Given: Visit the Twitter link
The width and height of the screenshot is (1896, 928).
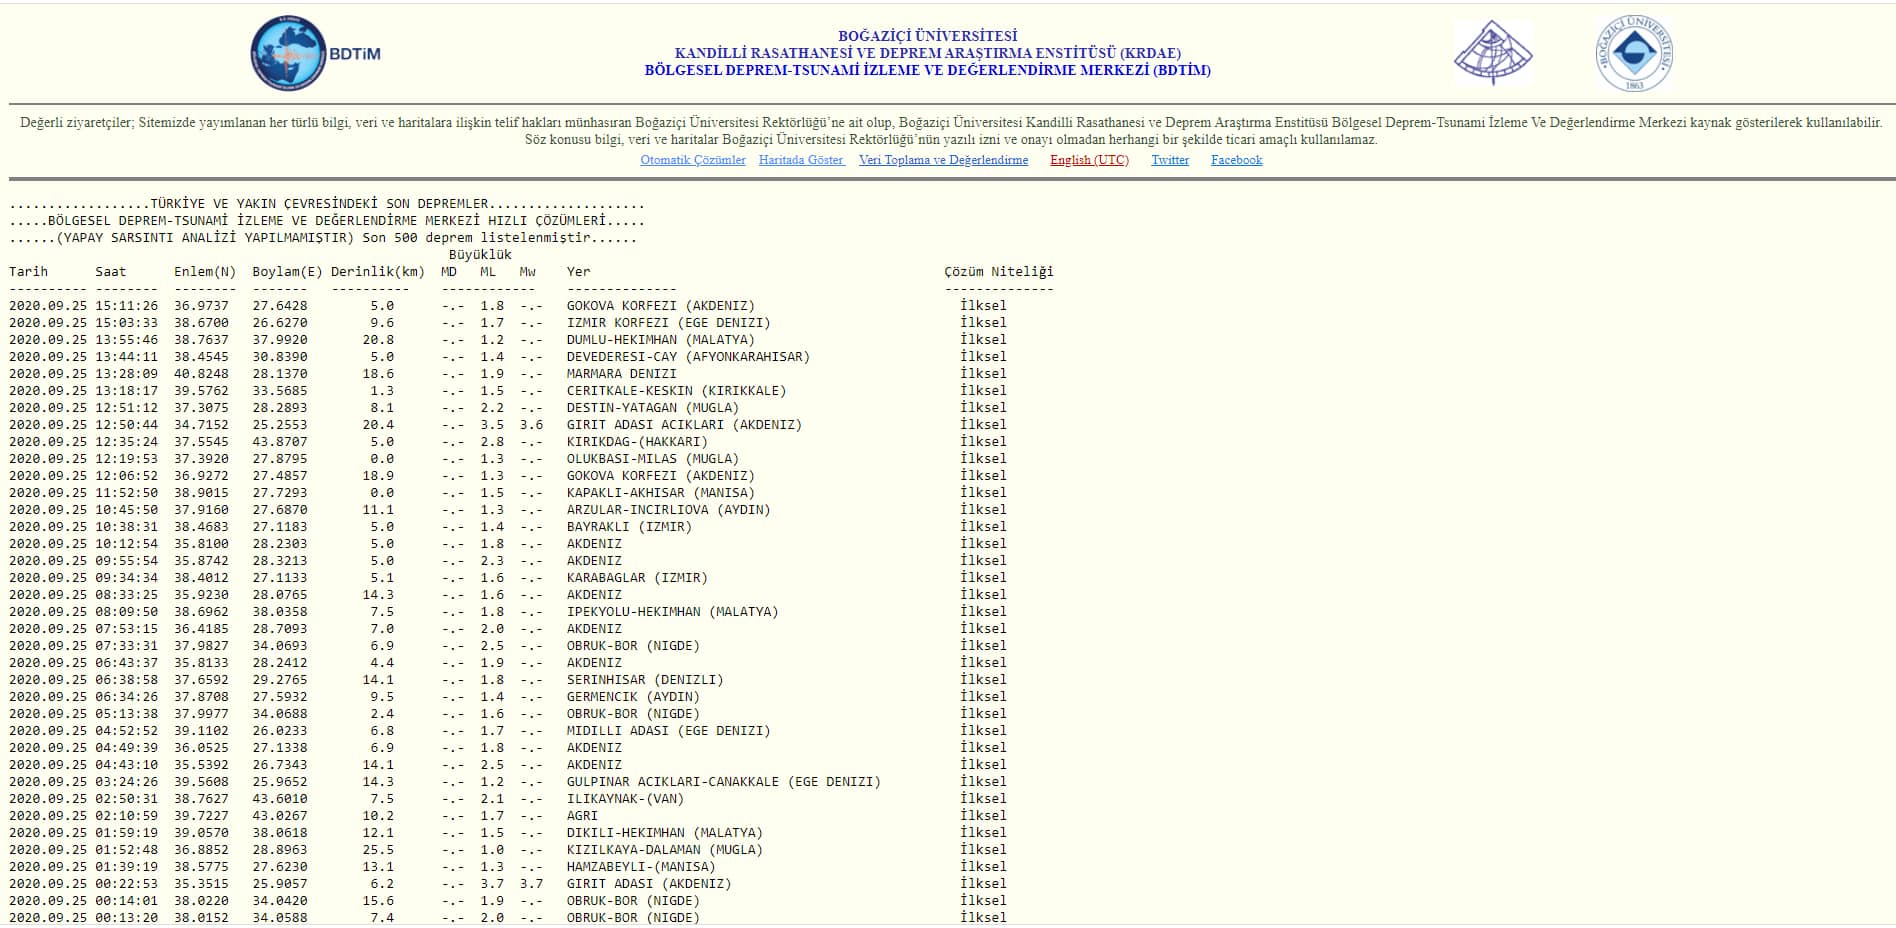Looking at the screenshot, I should tap(1170, 160).
